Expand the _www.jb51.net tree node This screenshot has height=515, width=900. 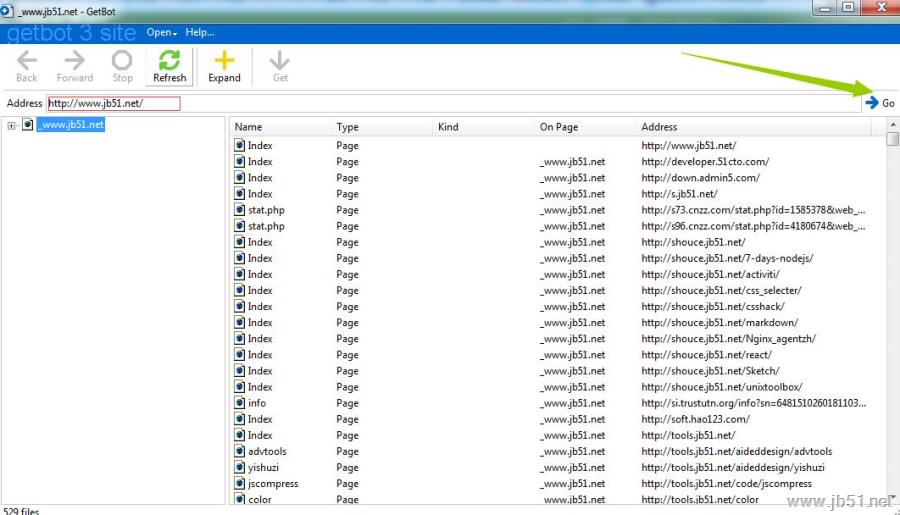[11, 125]
